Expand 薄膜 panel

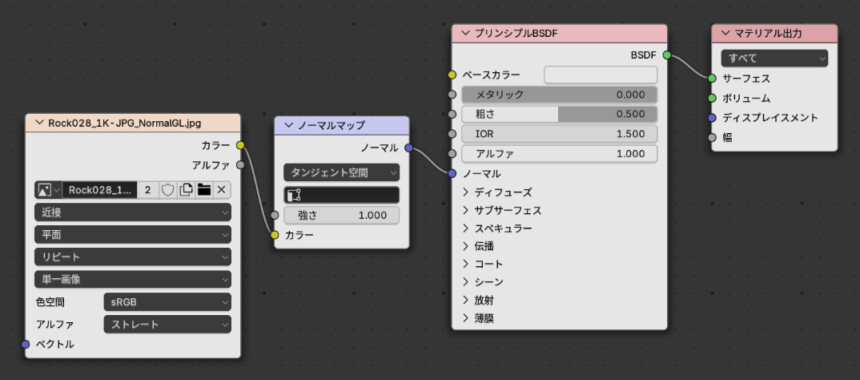point(466,318)
